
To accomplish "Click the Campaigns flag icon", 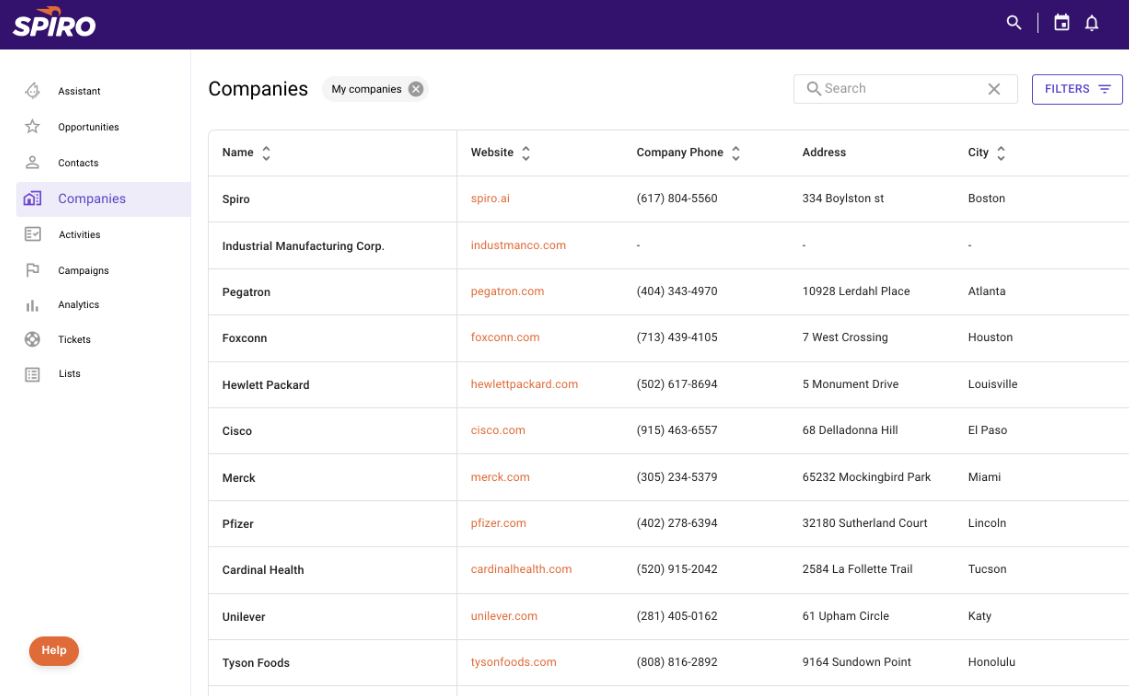I will [32, 270].
